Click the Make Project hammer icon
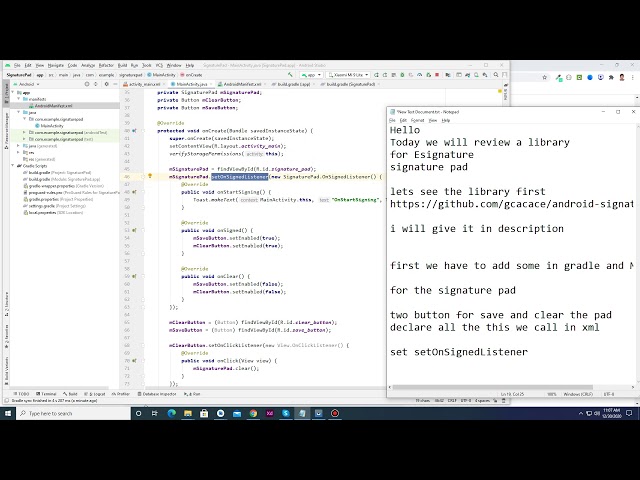Image resolution: width=640 pixels, height=480 pixels. point(290,75)
